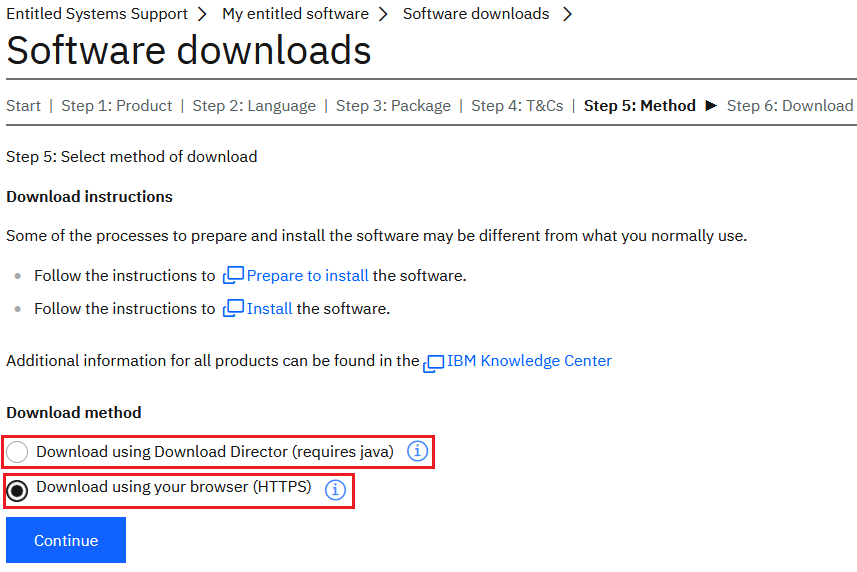857x572 pixels.
Task: Visit the IBM Knowledge Center link
Action: pyautogui.click(x=529, y=361)
